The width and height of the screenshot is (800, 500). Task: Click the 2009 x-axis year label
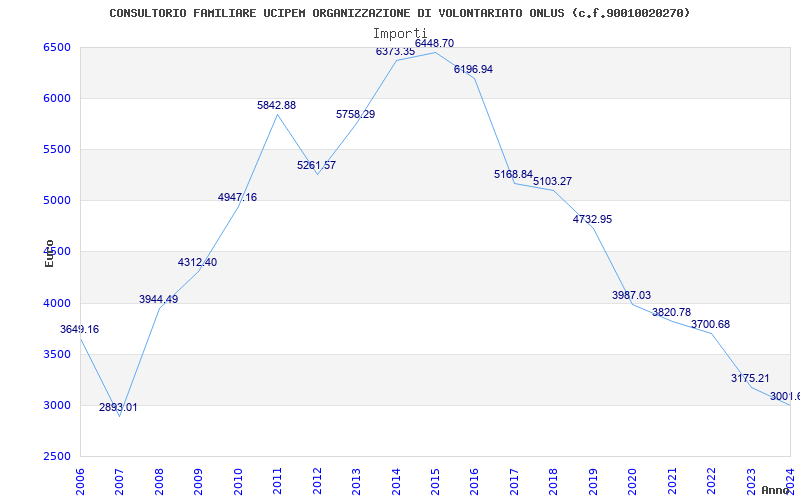[198, 481]
